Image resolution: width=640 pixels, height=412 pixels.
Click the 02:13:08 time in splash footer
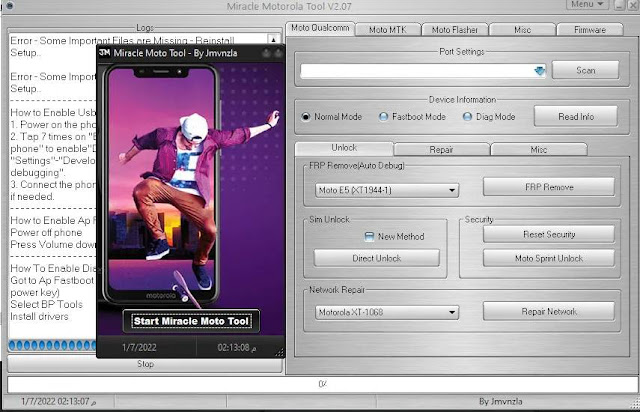click(237, 347)
